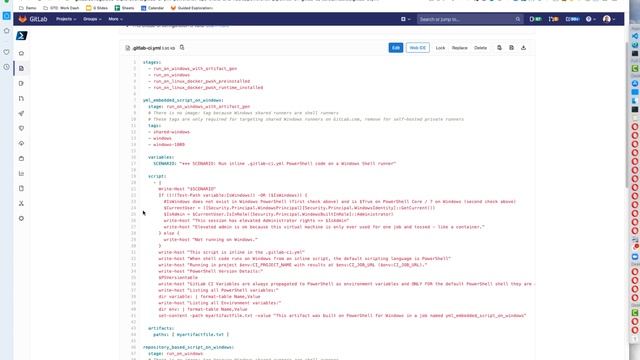The image size is (640, 360).
Task: Open the Merge requests counter in the top navbar
Action: click(x=553, y=19)
